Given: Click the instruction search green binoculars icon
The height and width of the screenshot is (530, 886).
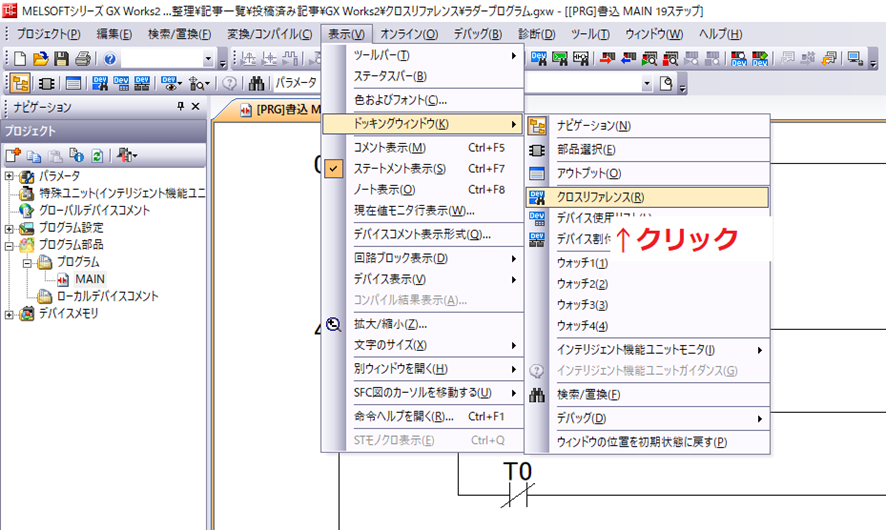Looking at the screenshot, I should point(559,58).
